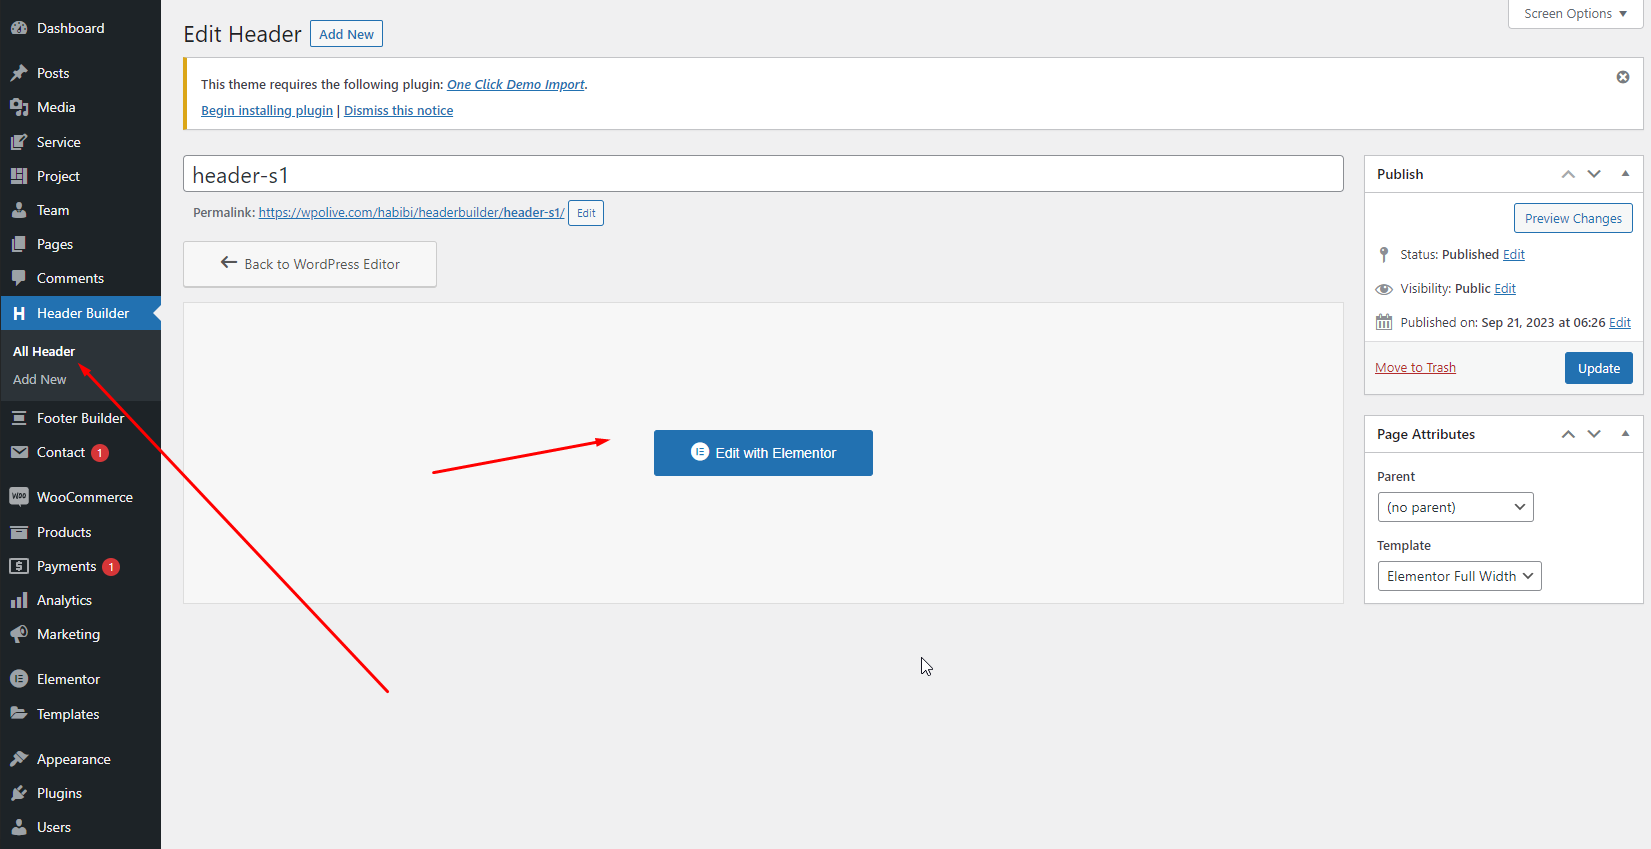1651x849 pixels.
Task: Click the Edit with Elementor button
Action: [763, 453]
